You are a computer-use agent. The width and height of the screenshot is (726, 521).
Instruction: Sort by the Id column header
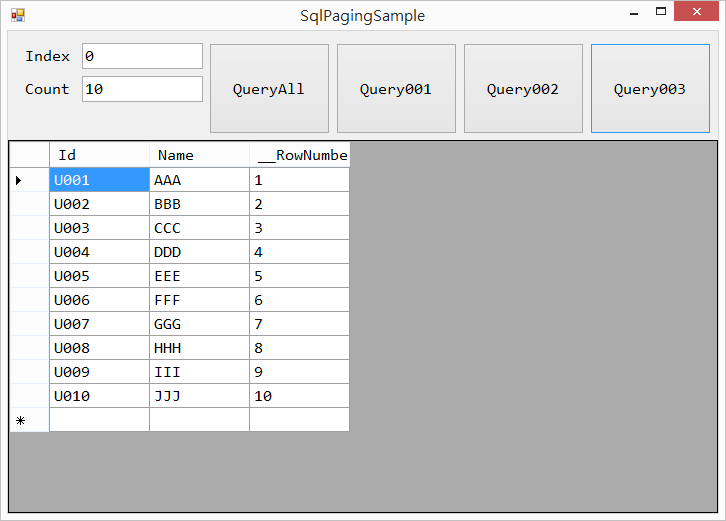(x=99, y=155)
